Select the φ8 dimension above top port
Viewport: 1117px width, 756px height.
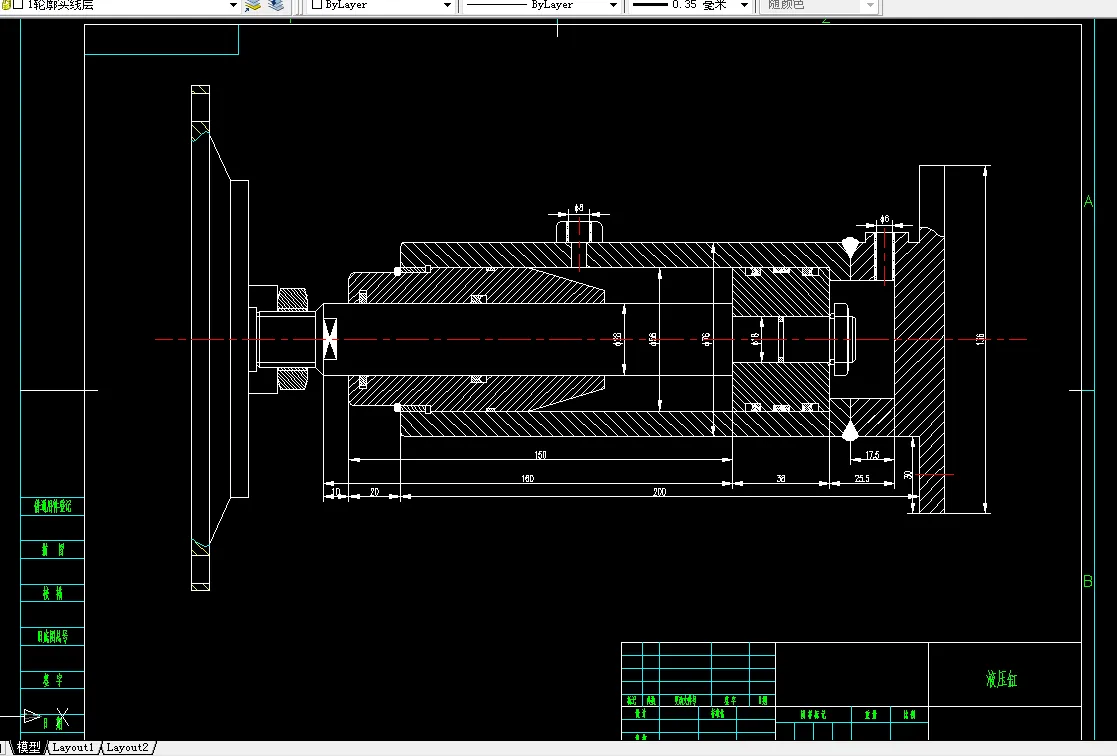[579, 208]
